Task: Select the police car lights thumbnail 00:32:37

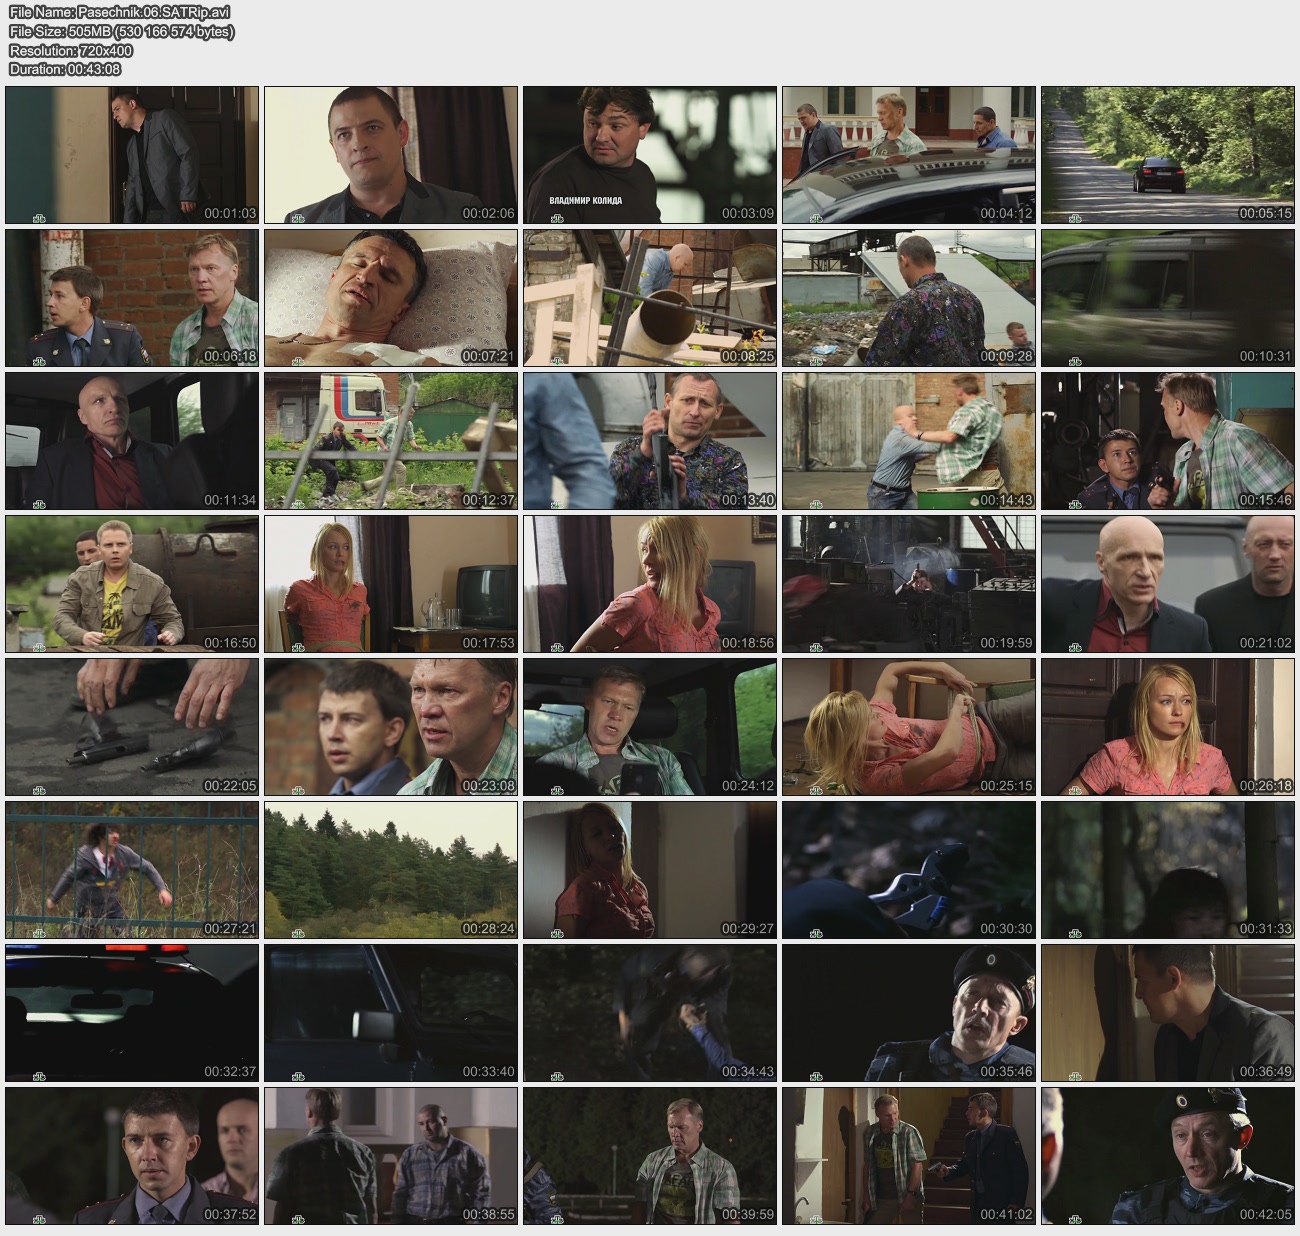Action: pos(132,1013)
